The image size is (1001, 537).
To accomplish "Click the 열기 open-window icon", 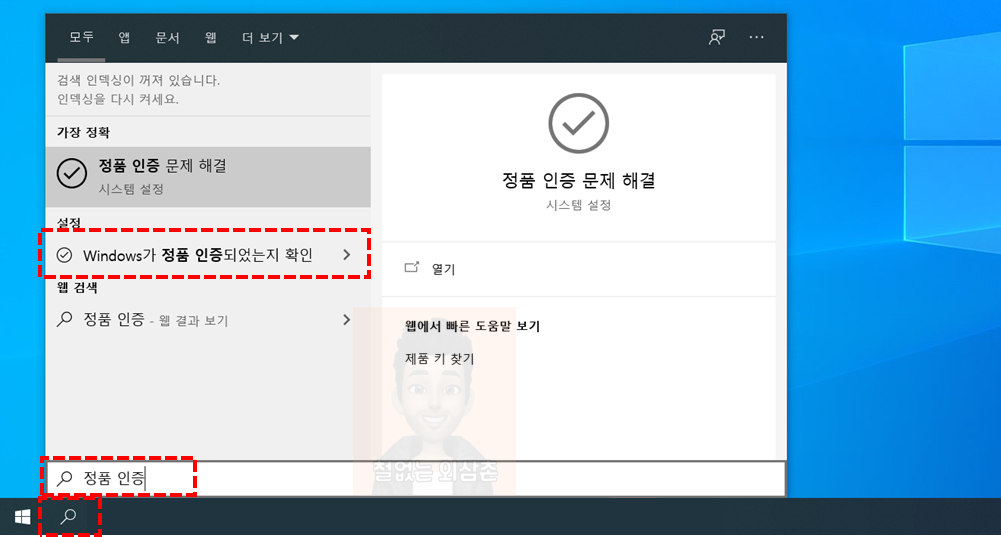I will (412, 268).
